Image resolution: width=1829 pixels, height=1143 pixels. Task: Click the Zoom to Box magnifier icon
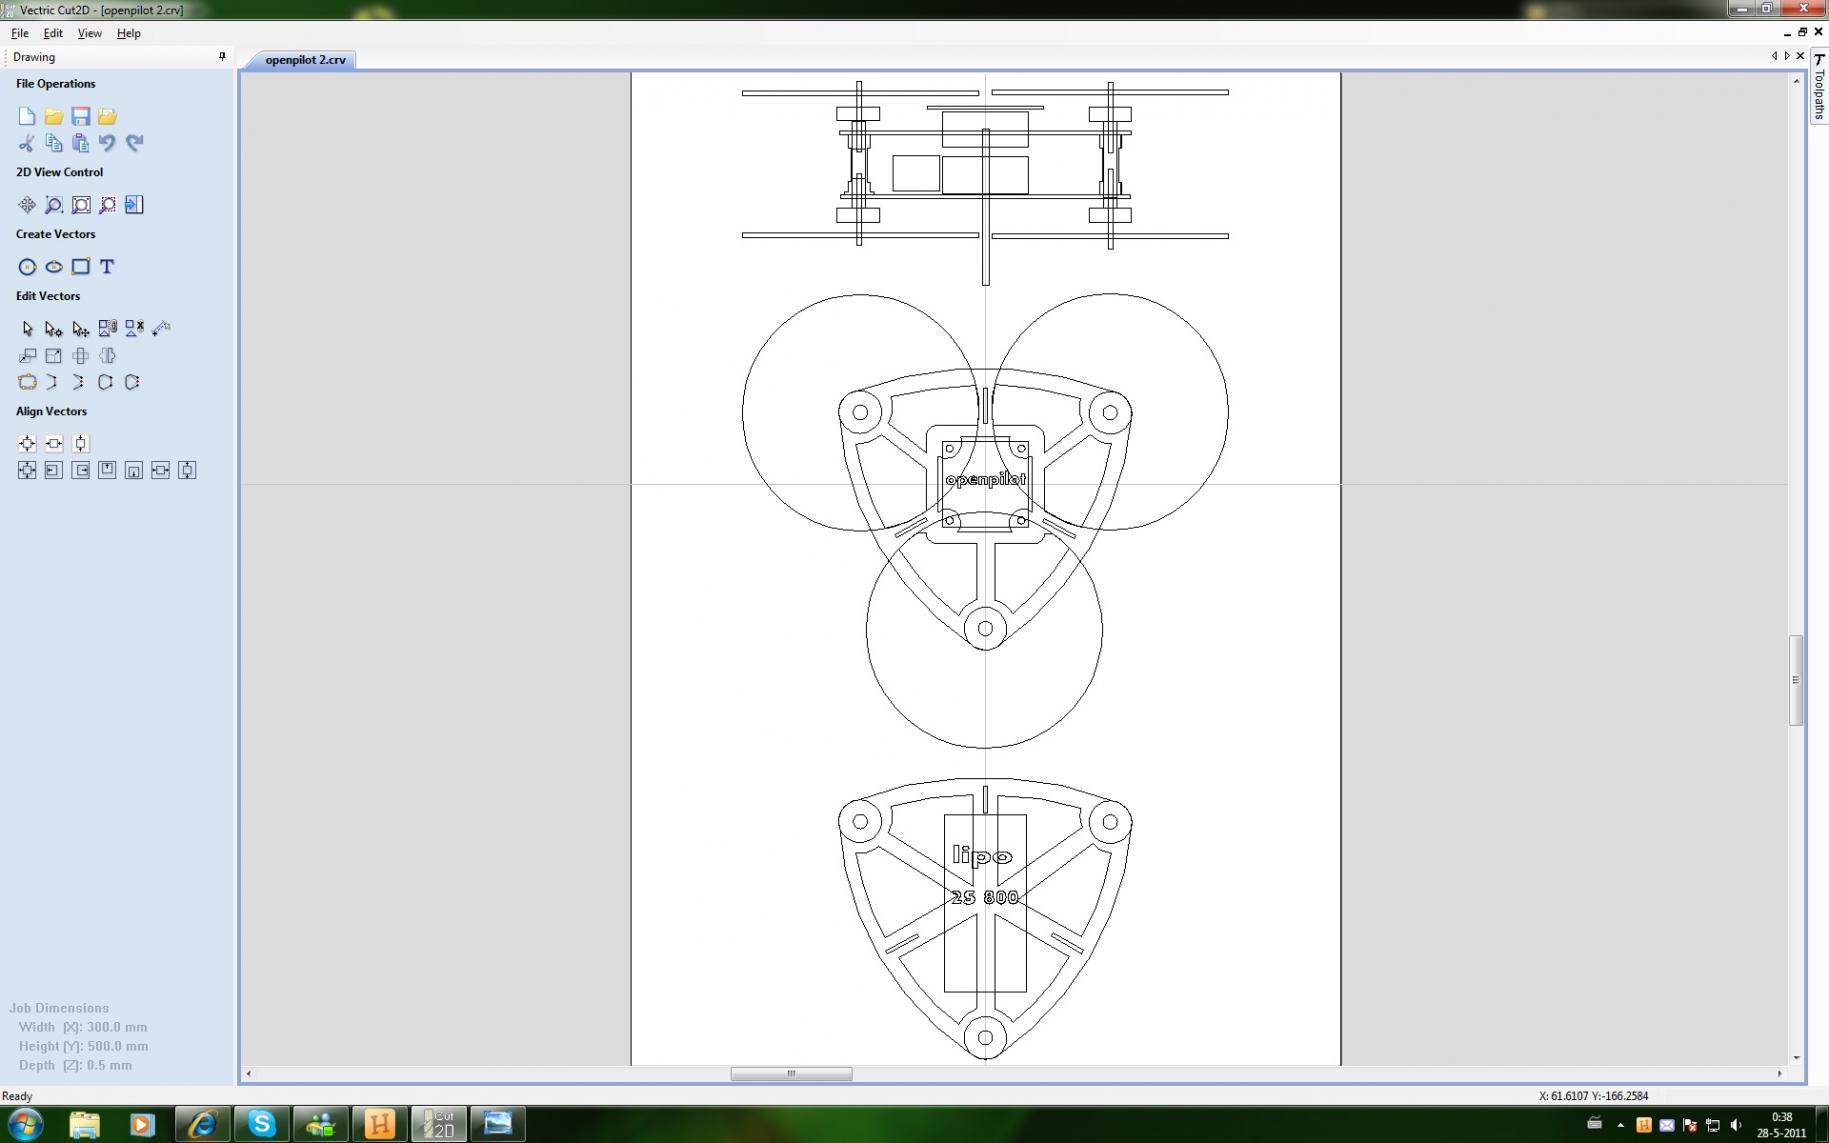pyautogui.click(x=54, y=205)
